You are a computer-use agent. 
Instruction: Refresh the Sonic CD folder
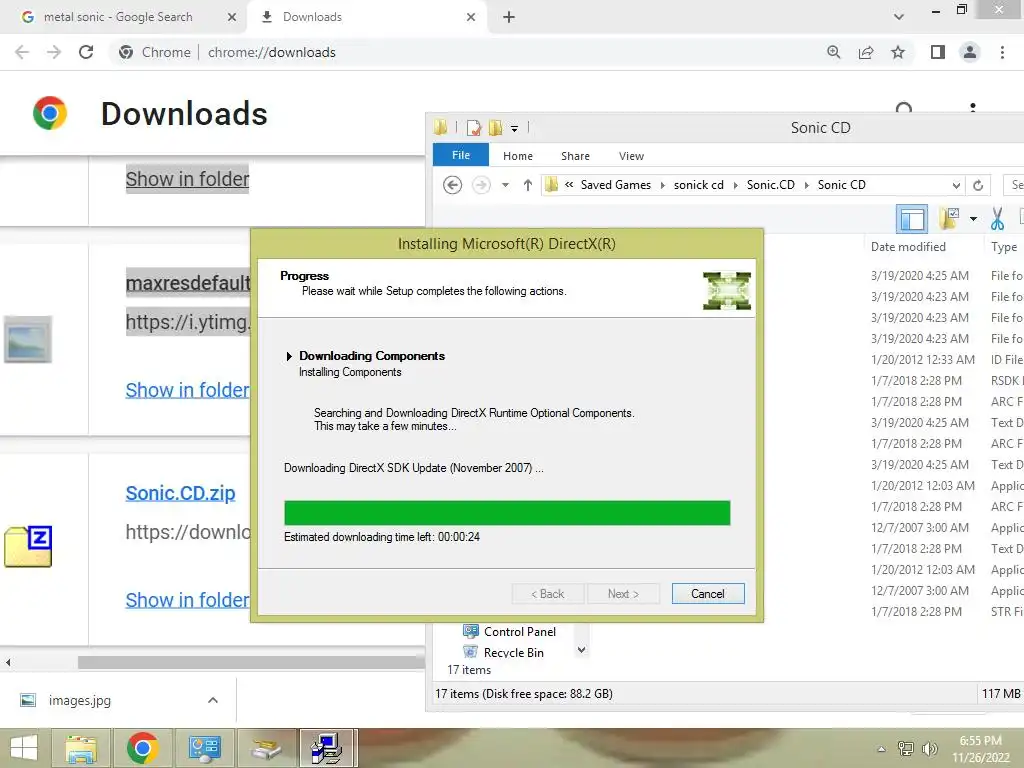(x=978, y=185)
